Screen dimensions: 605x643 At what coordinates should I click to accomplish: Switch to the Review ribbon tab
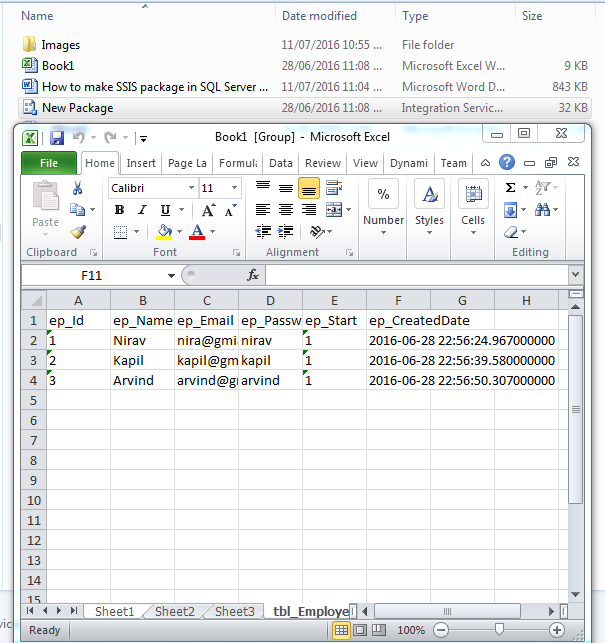(323, 163)
